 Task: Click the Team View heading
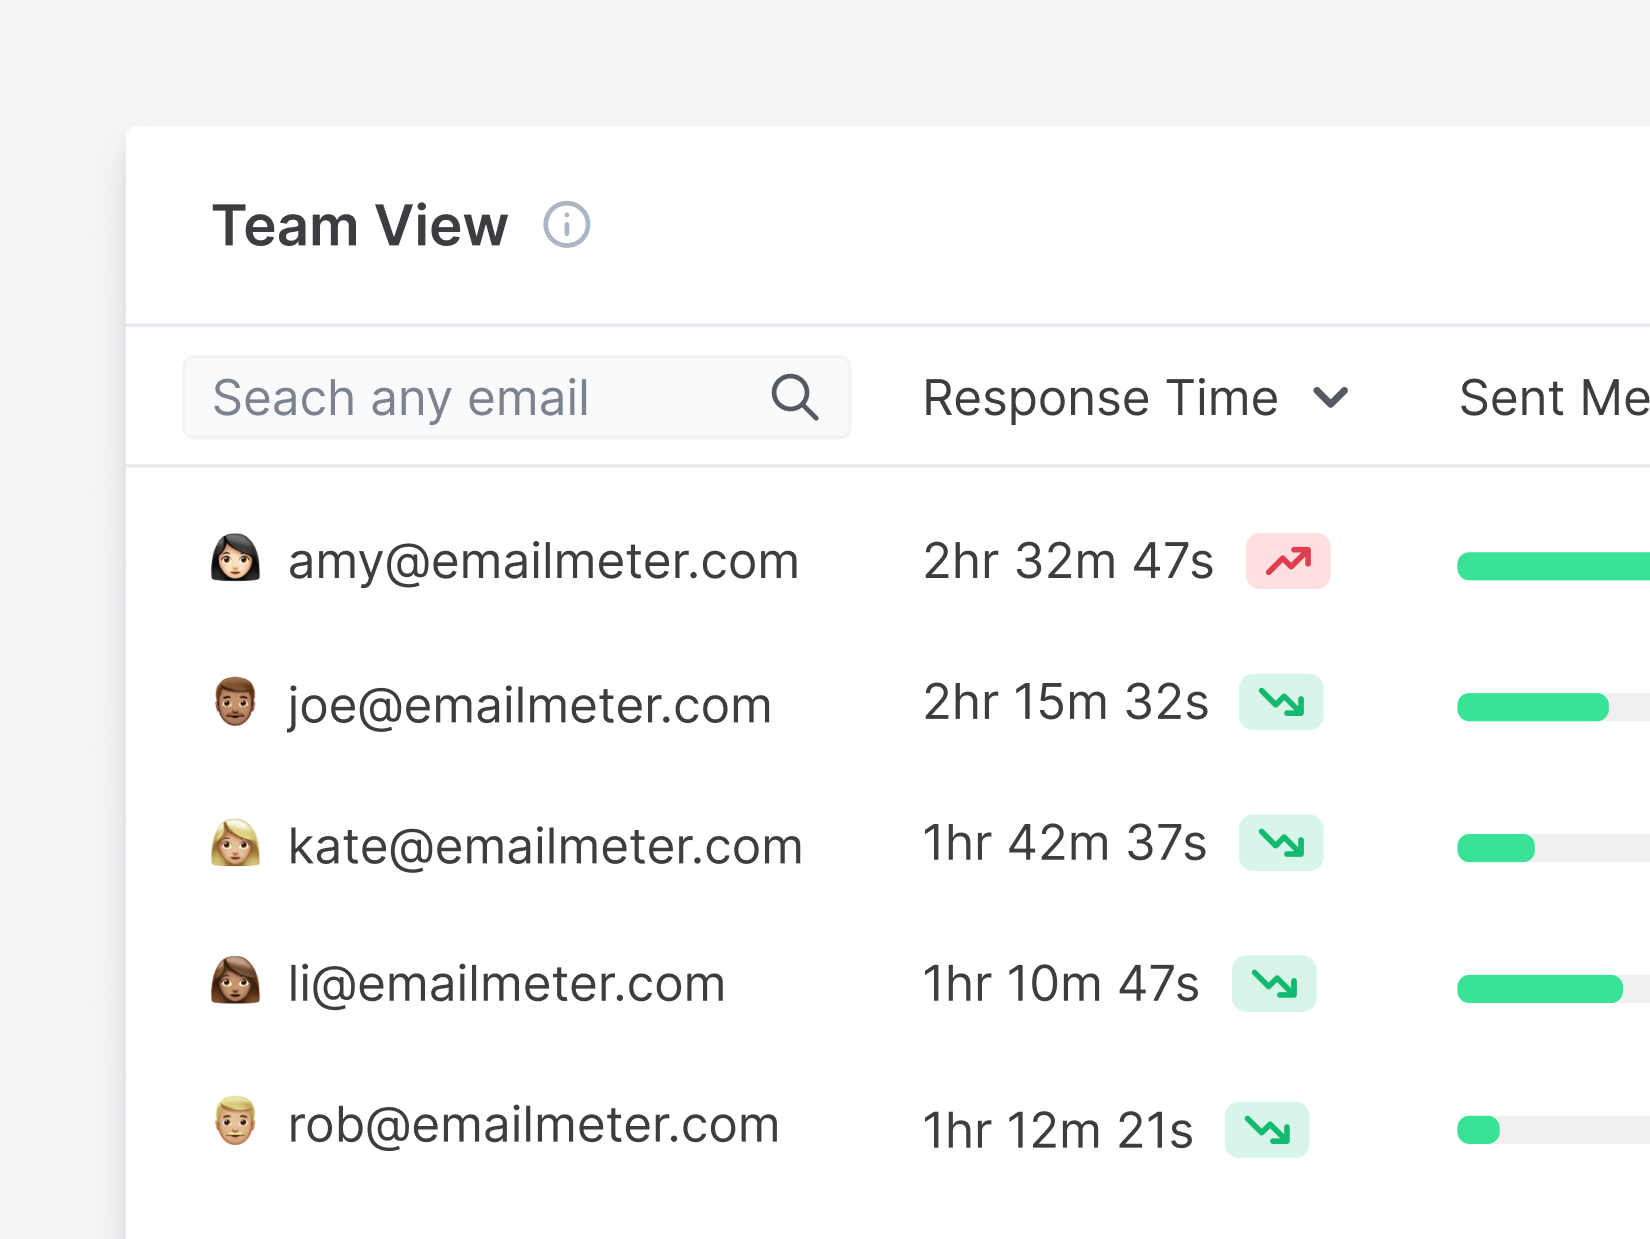tap(360, 225)
